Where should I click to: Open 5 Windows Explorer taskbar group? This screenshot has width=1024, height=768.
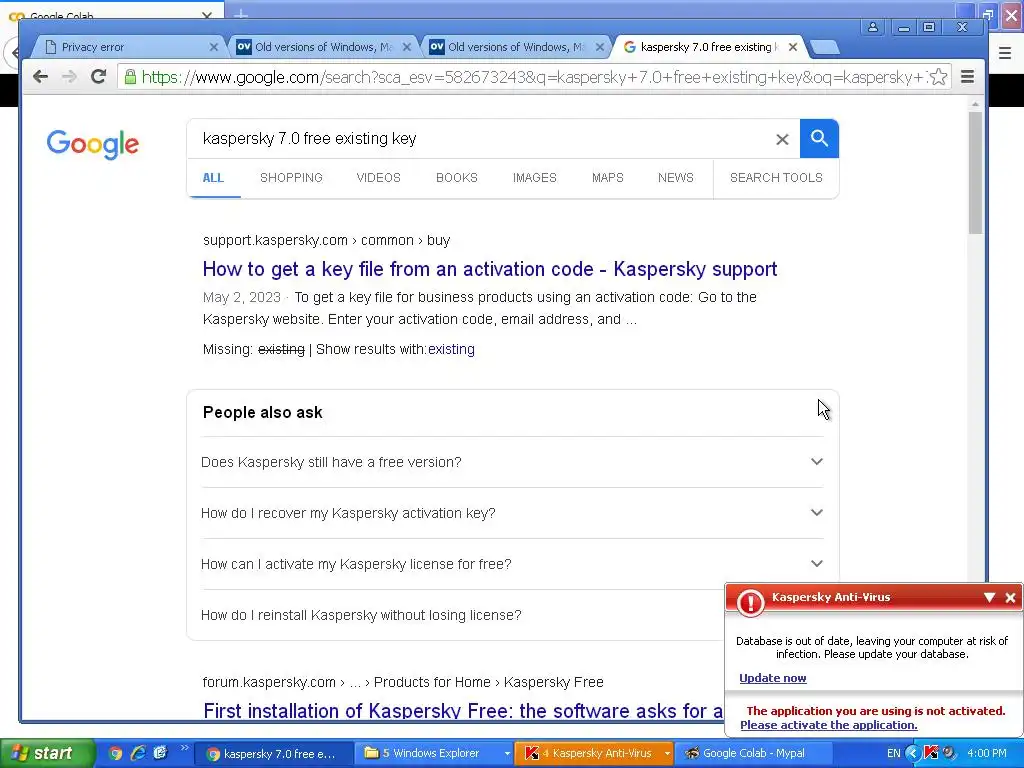tap(436, 754)
